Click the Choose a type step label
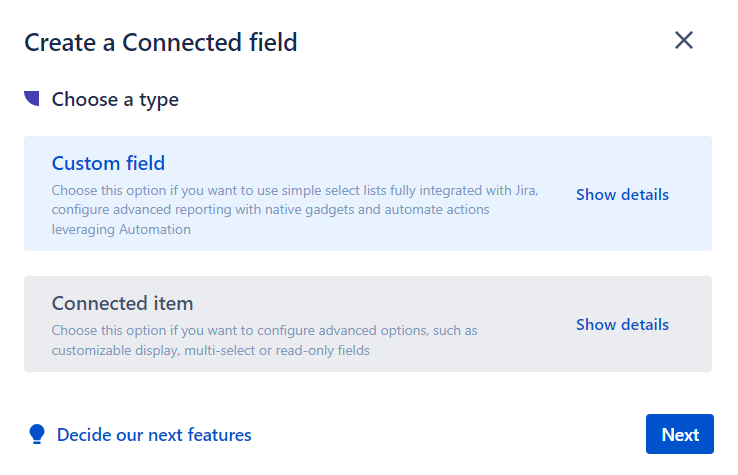Viewport: 738px width, 475px height. coord(115,99)
